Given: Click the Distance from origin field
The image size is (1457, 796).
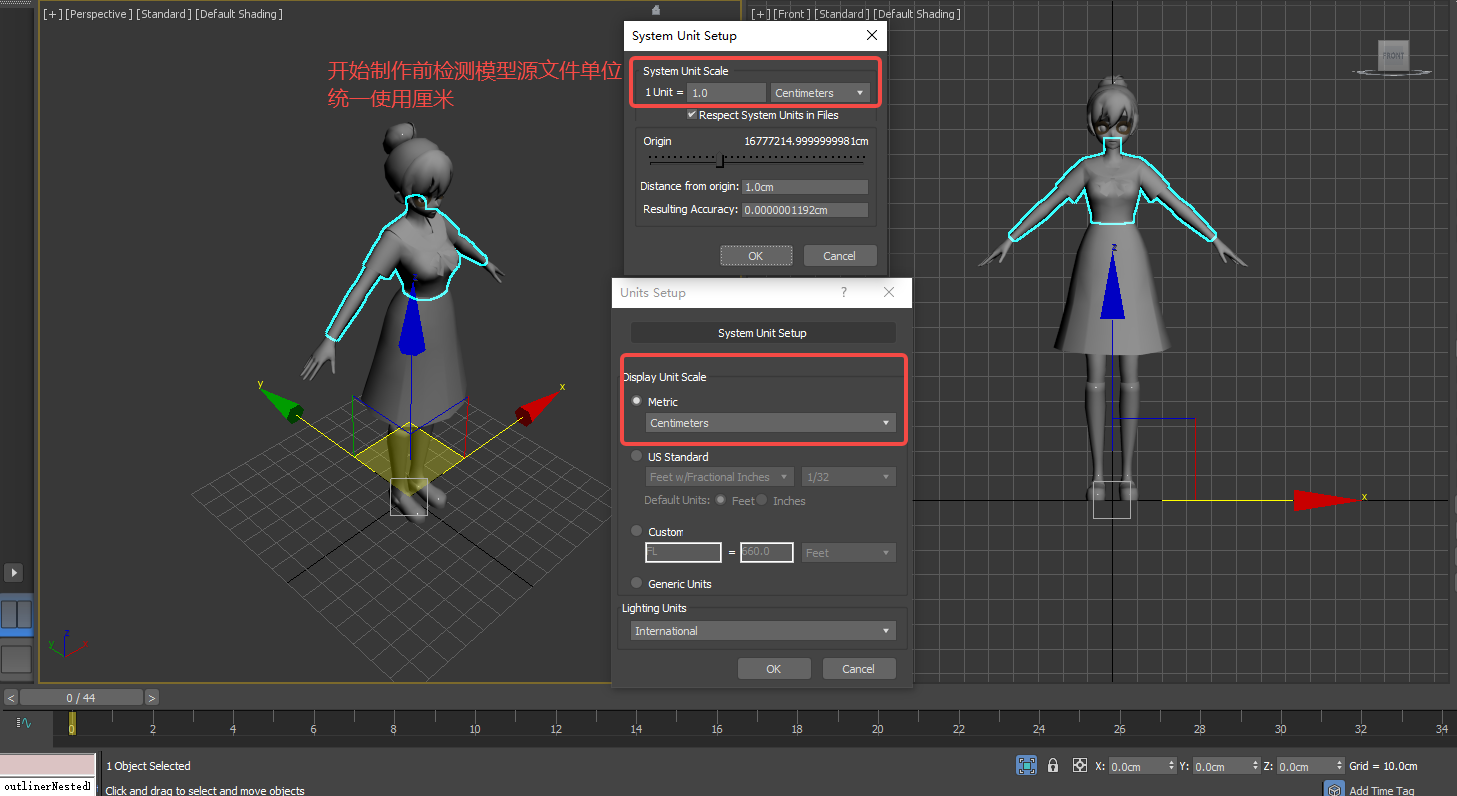Looking at the screenshot, I should [x=805, y=187].
